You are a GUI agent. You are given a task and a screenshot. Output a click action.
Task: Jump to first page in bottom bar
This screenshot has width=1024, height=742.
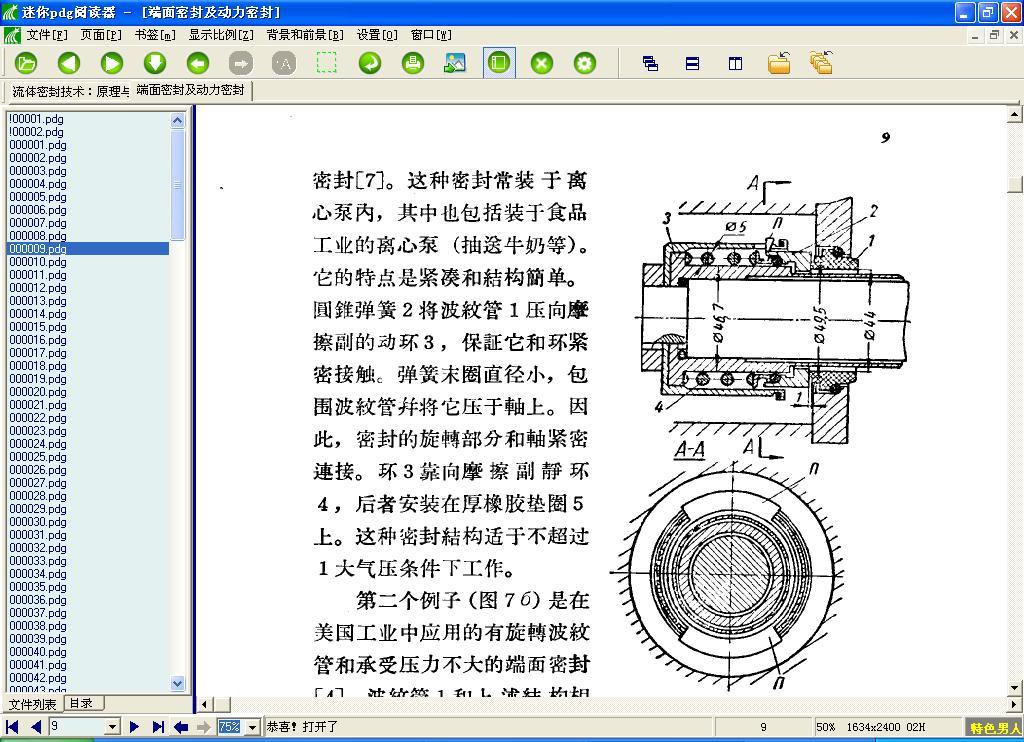pos(12,727)
